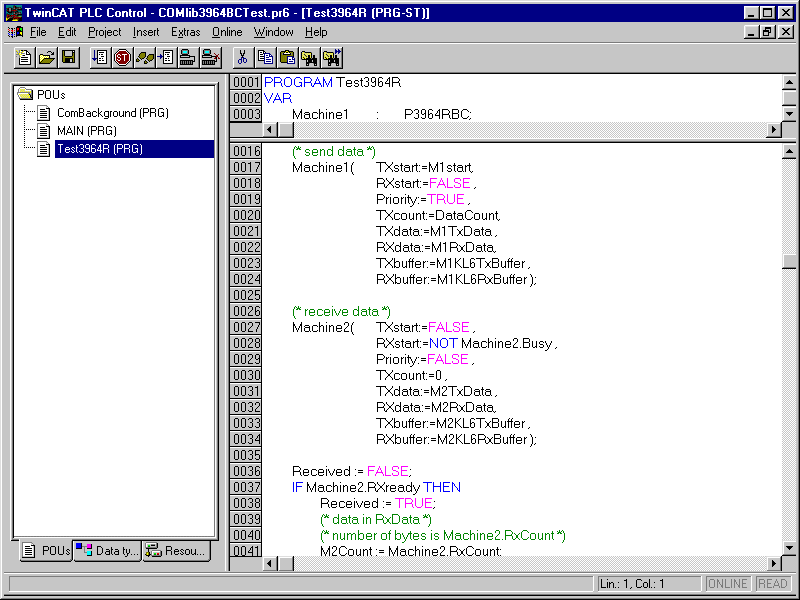Select Test3964R (PRG) in the tree
800x600 pixels.
(134, 149)
